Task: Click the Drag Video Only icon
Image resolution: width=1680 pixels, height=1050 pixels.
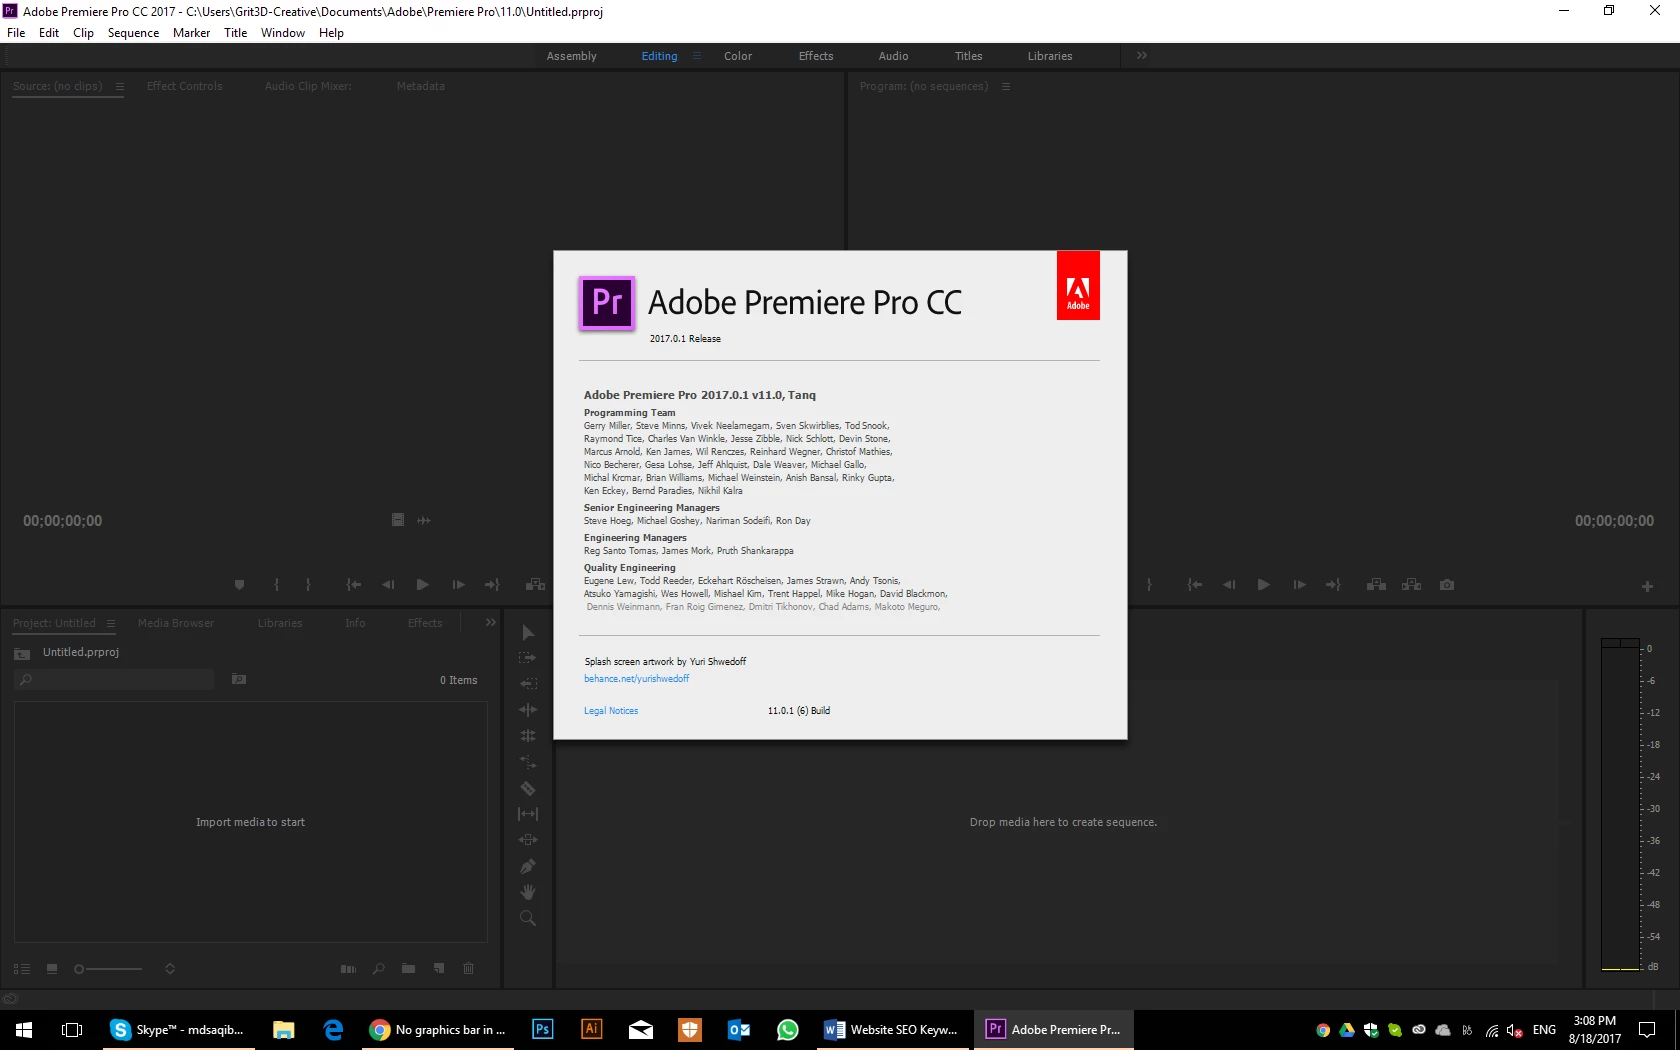Action: click(x=398, y=520)
